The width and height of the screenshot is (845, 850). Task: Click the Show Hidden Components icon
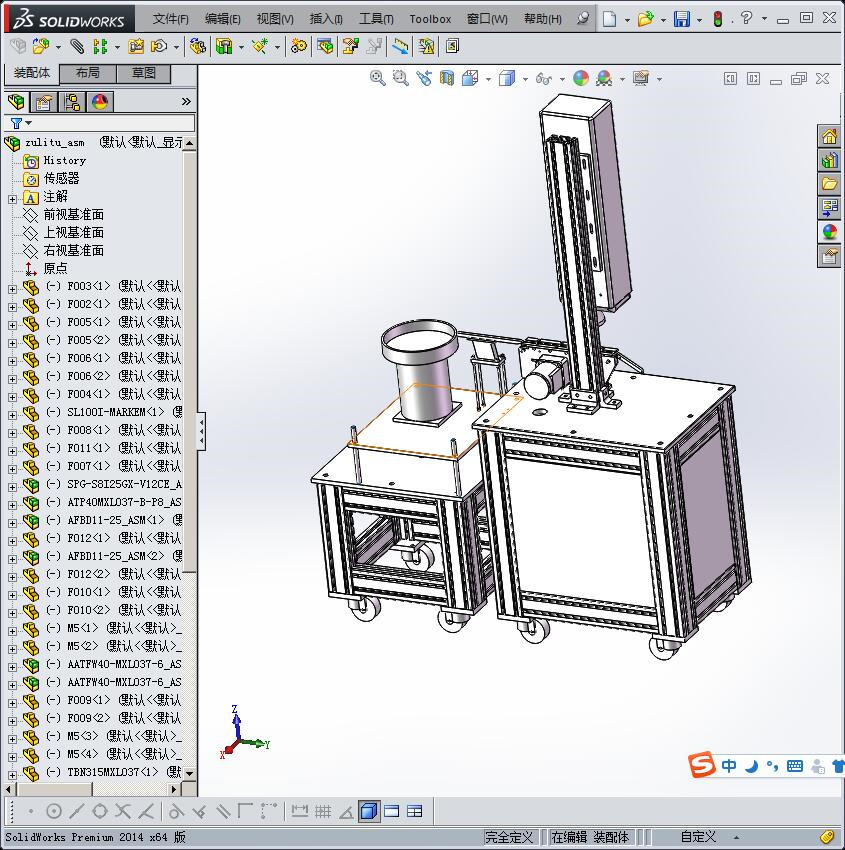[x=198, y=47]
